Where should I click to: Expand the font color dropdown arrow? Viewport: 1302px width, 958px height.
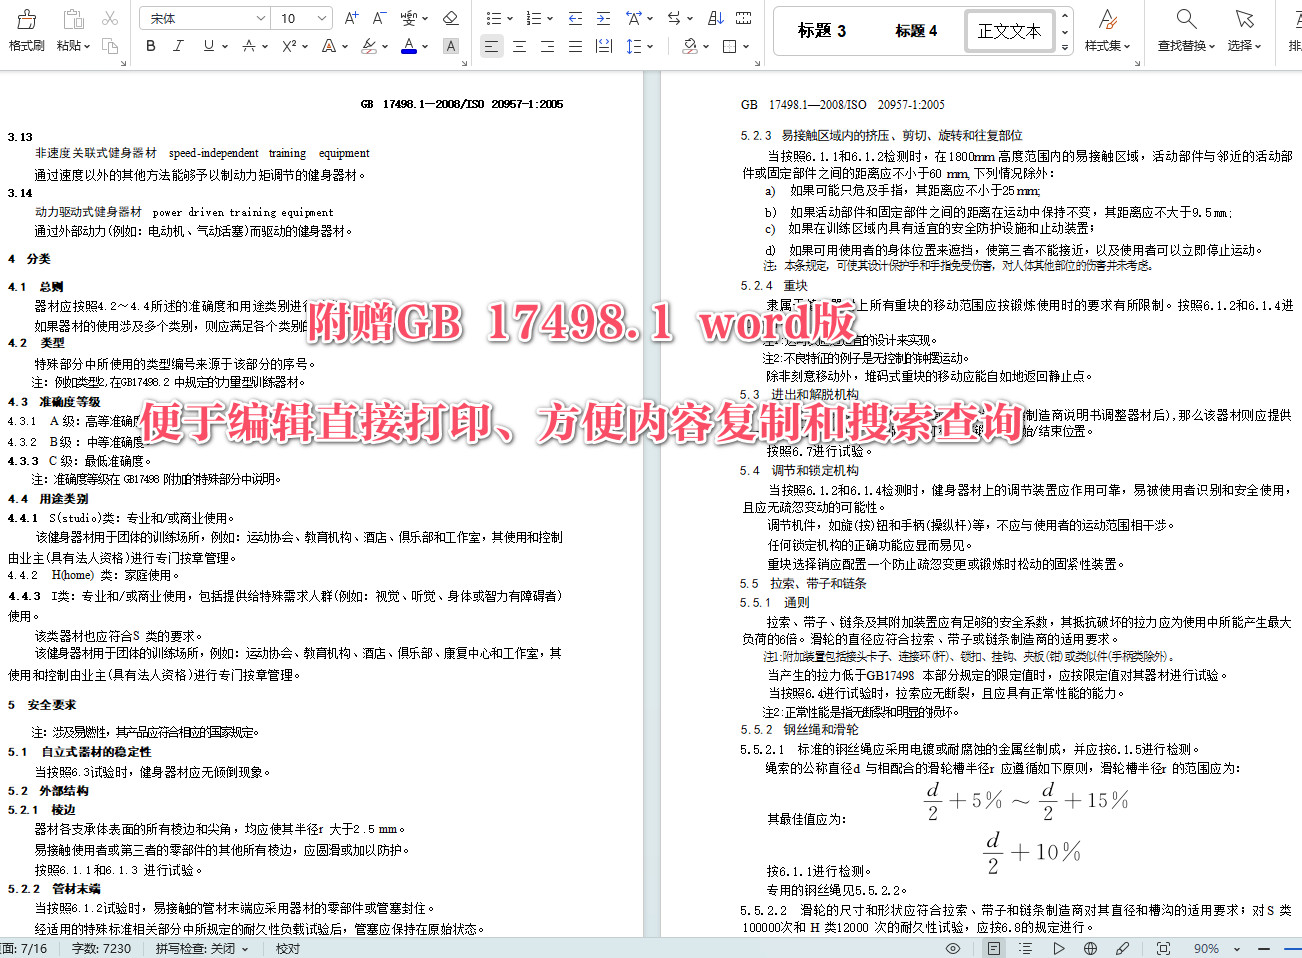tap(424, 46)
